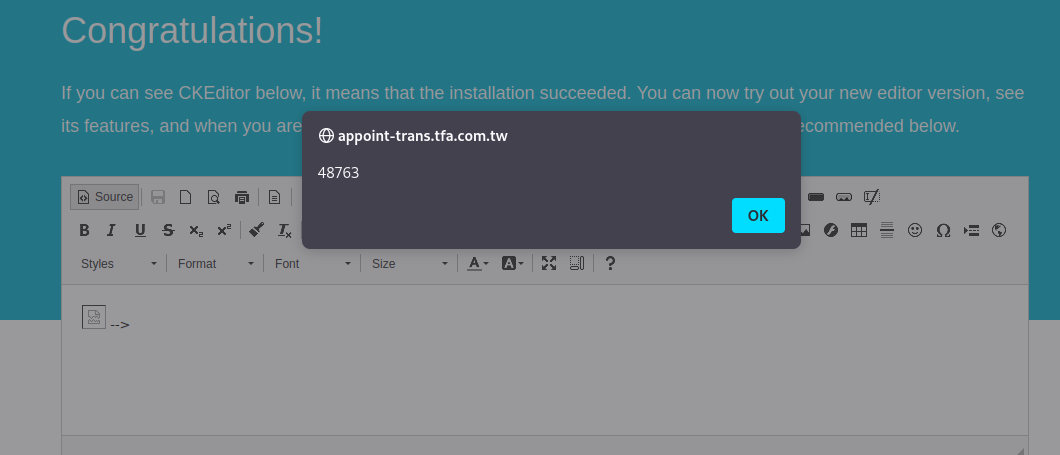
Task: Insert a Horizontal Line
Action: click(887, 231)
